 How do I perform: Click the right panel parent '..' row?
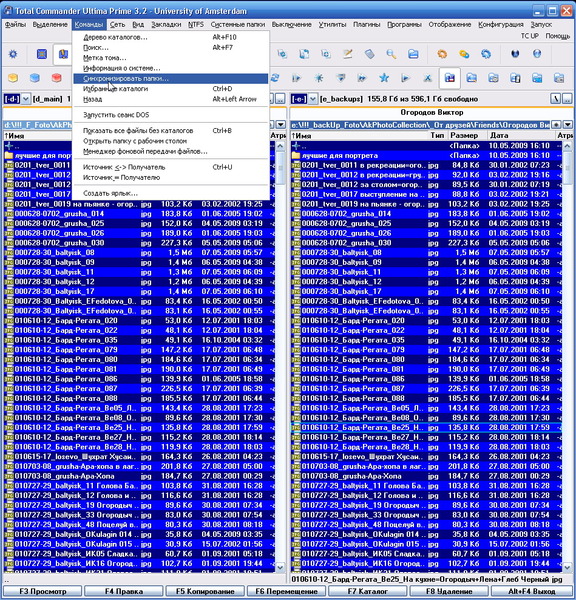tap(426, 146)
